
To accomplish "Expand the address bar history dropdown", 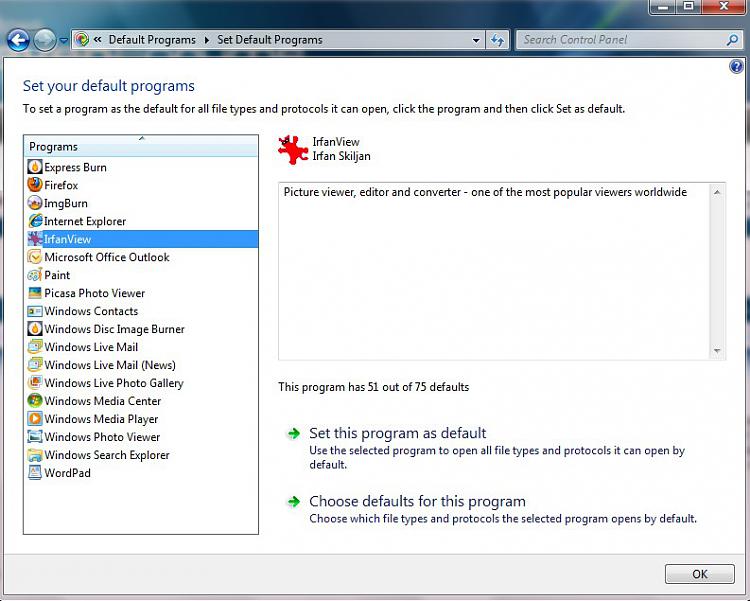I will click(x=476, y=40).
